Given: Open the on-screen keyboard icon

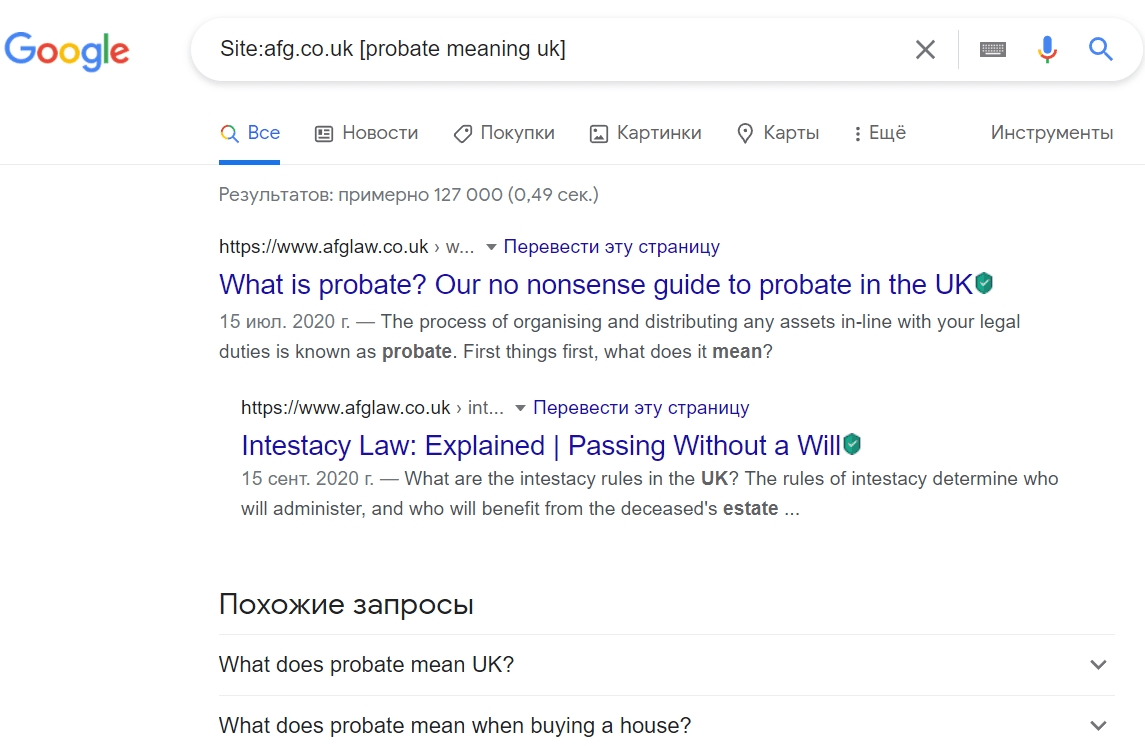Looking at the screenshot, I should (x=992, y=49).
